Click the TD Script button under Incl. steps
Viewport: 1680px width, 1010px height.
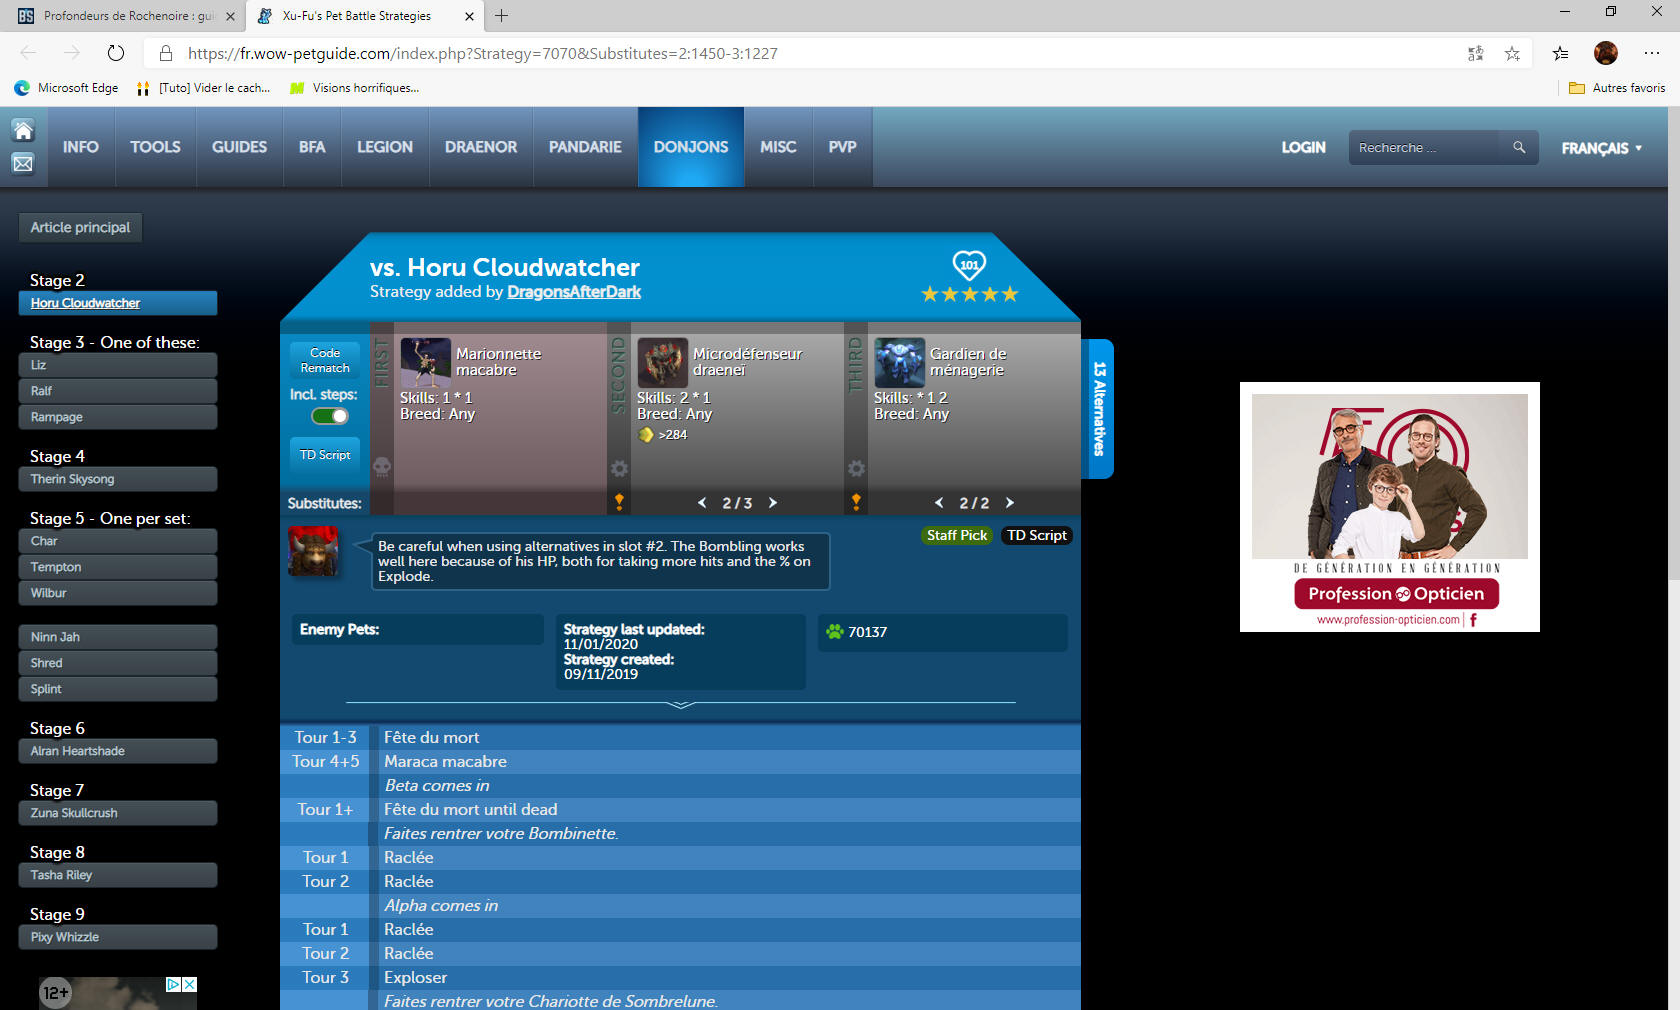click(x=325, y=455)
